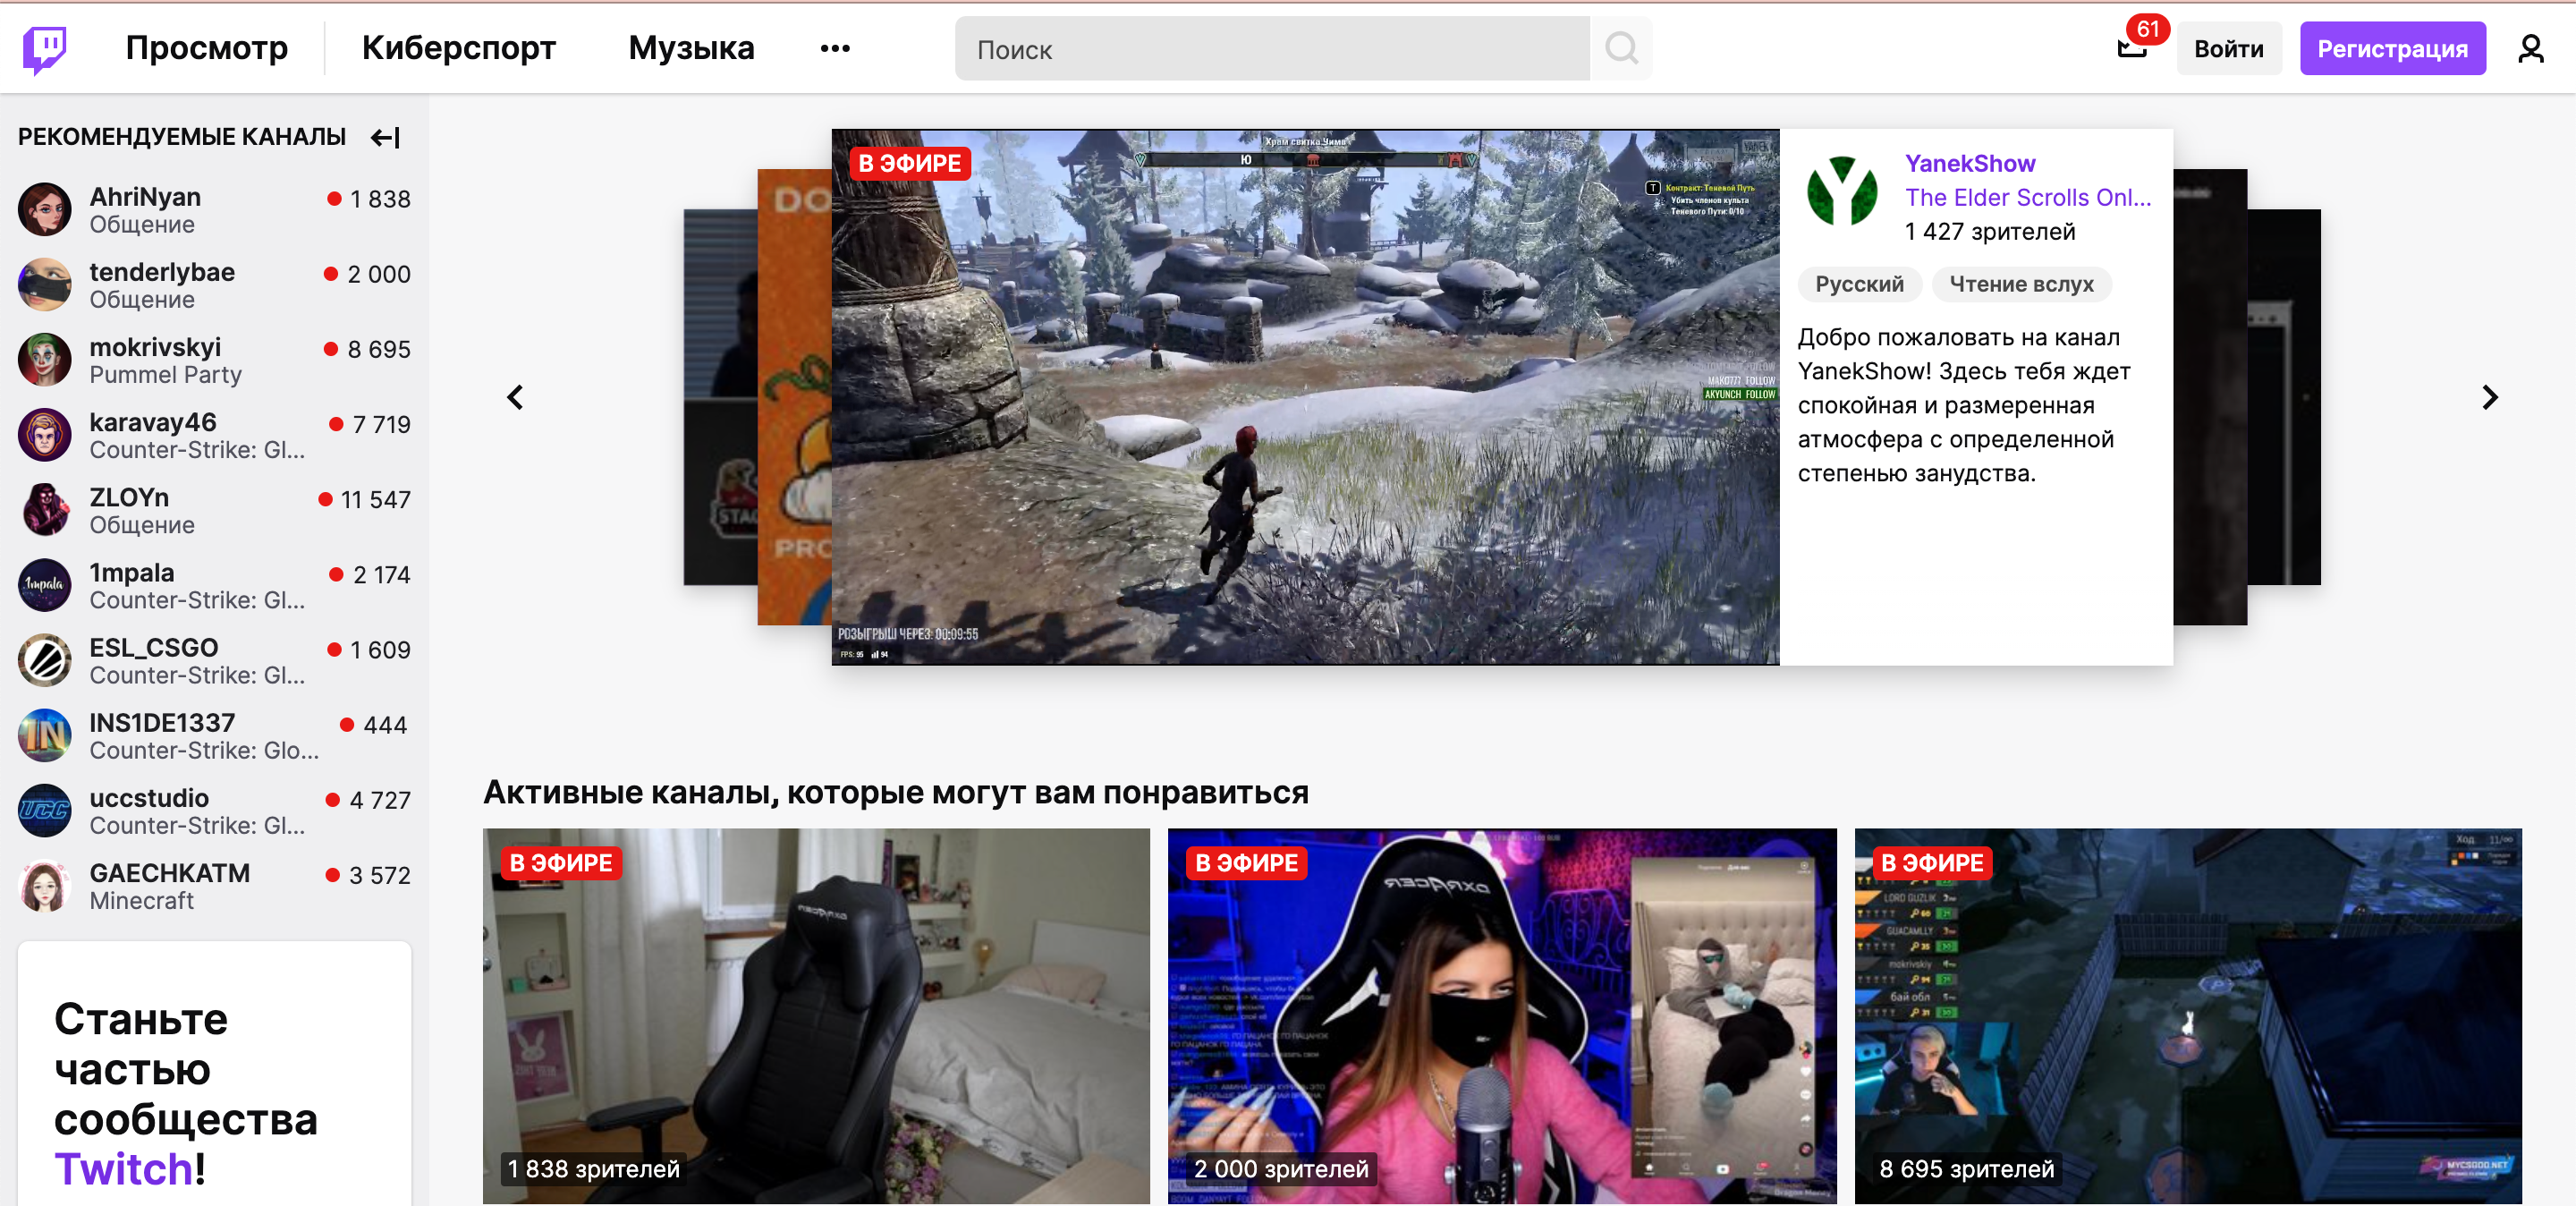The height and width of the screenshot is (1206, 2576).
Task: Click the search magnifier icon
Action: click(1620, 48)
